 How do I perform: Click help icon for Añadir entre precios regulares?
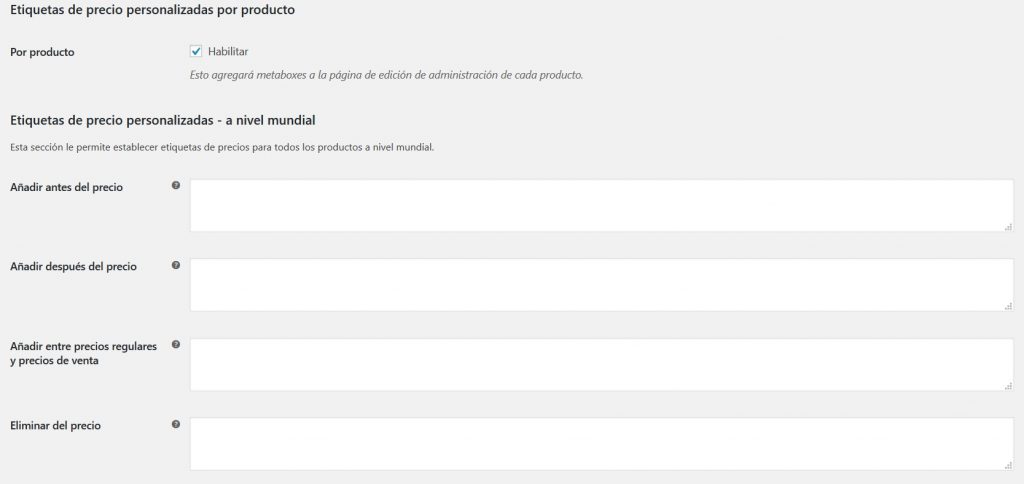click(x=176, y=345)
